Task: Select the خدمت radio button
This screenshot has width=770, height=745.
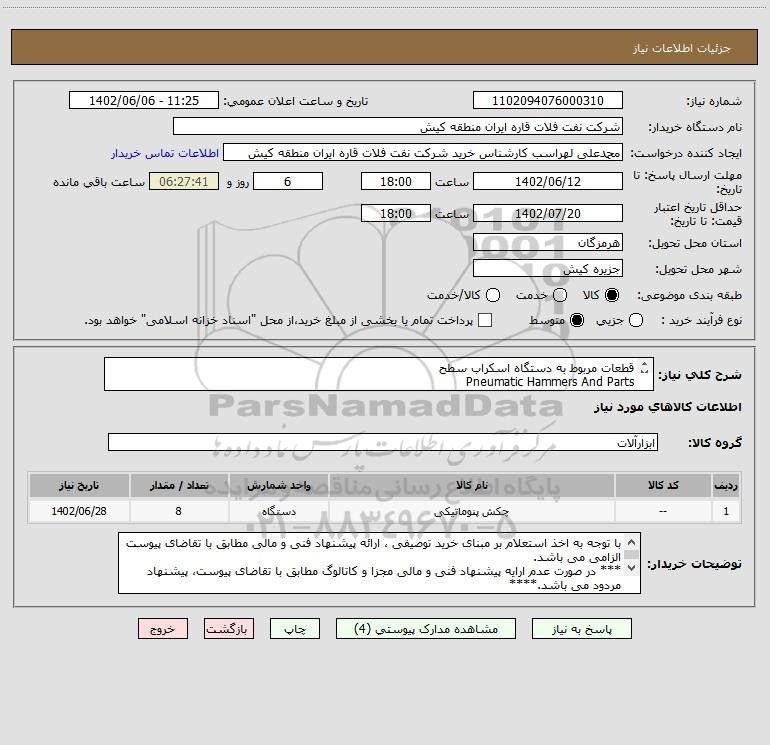Action: click(560, 295)
